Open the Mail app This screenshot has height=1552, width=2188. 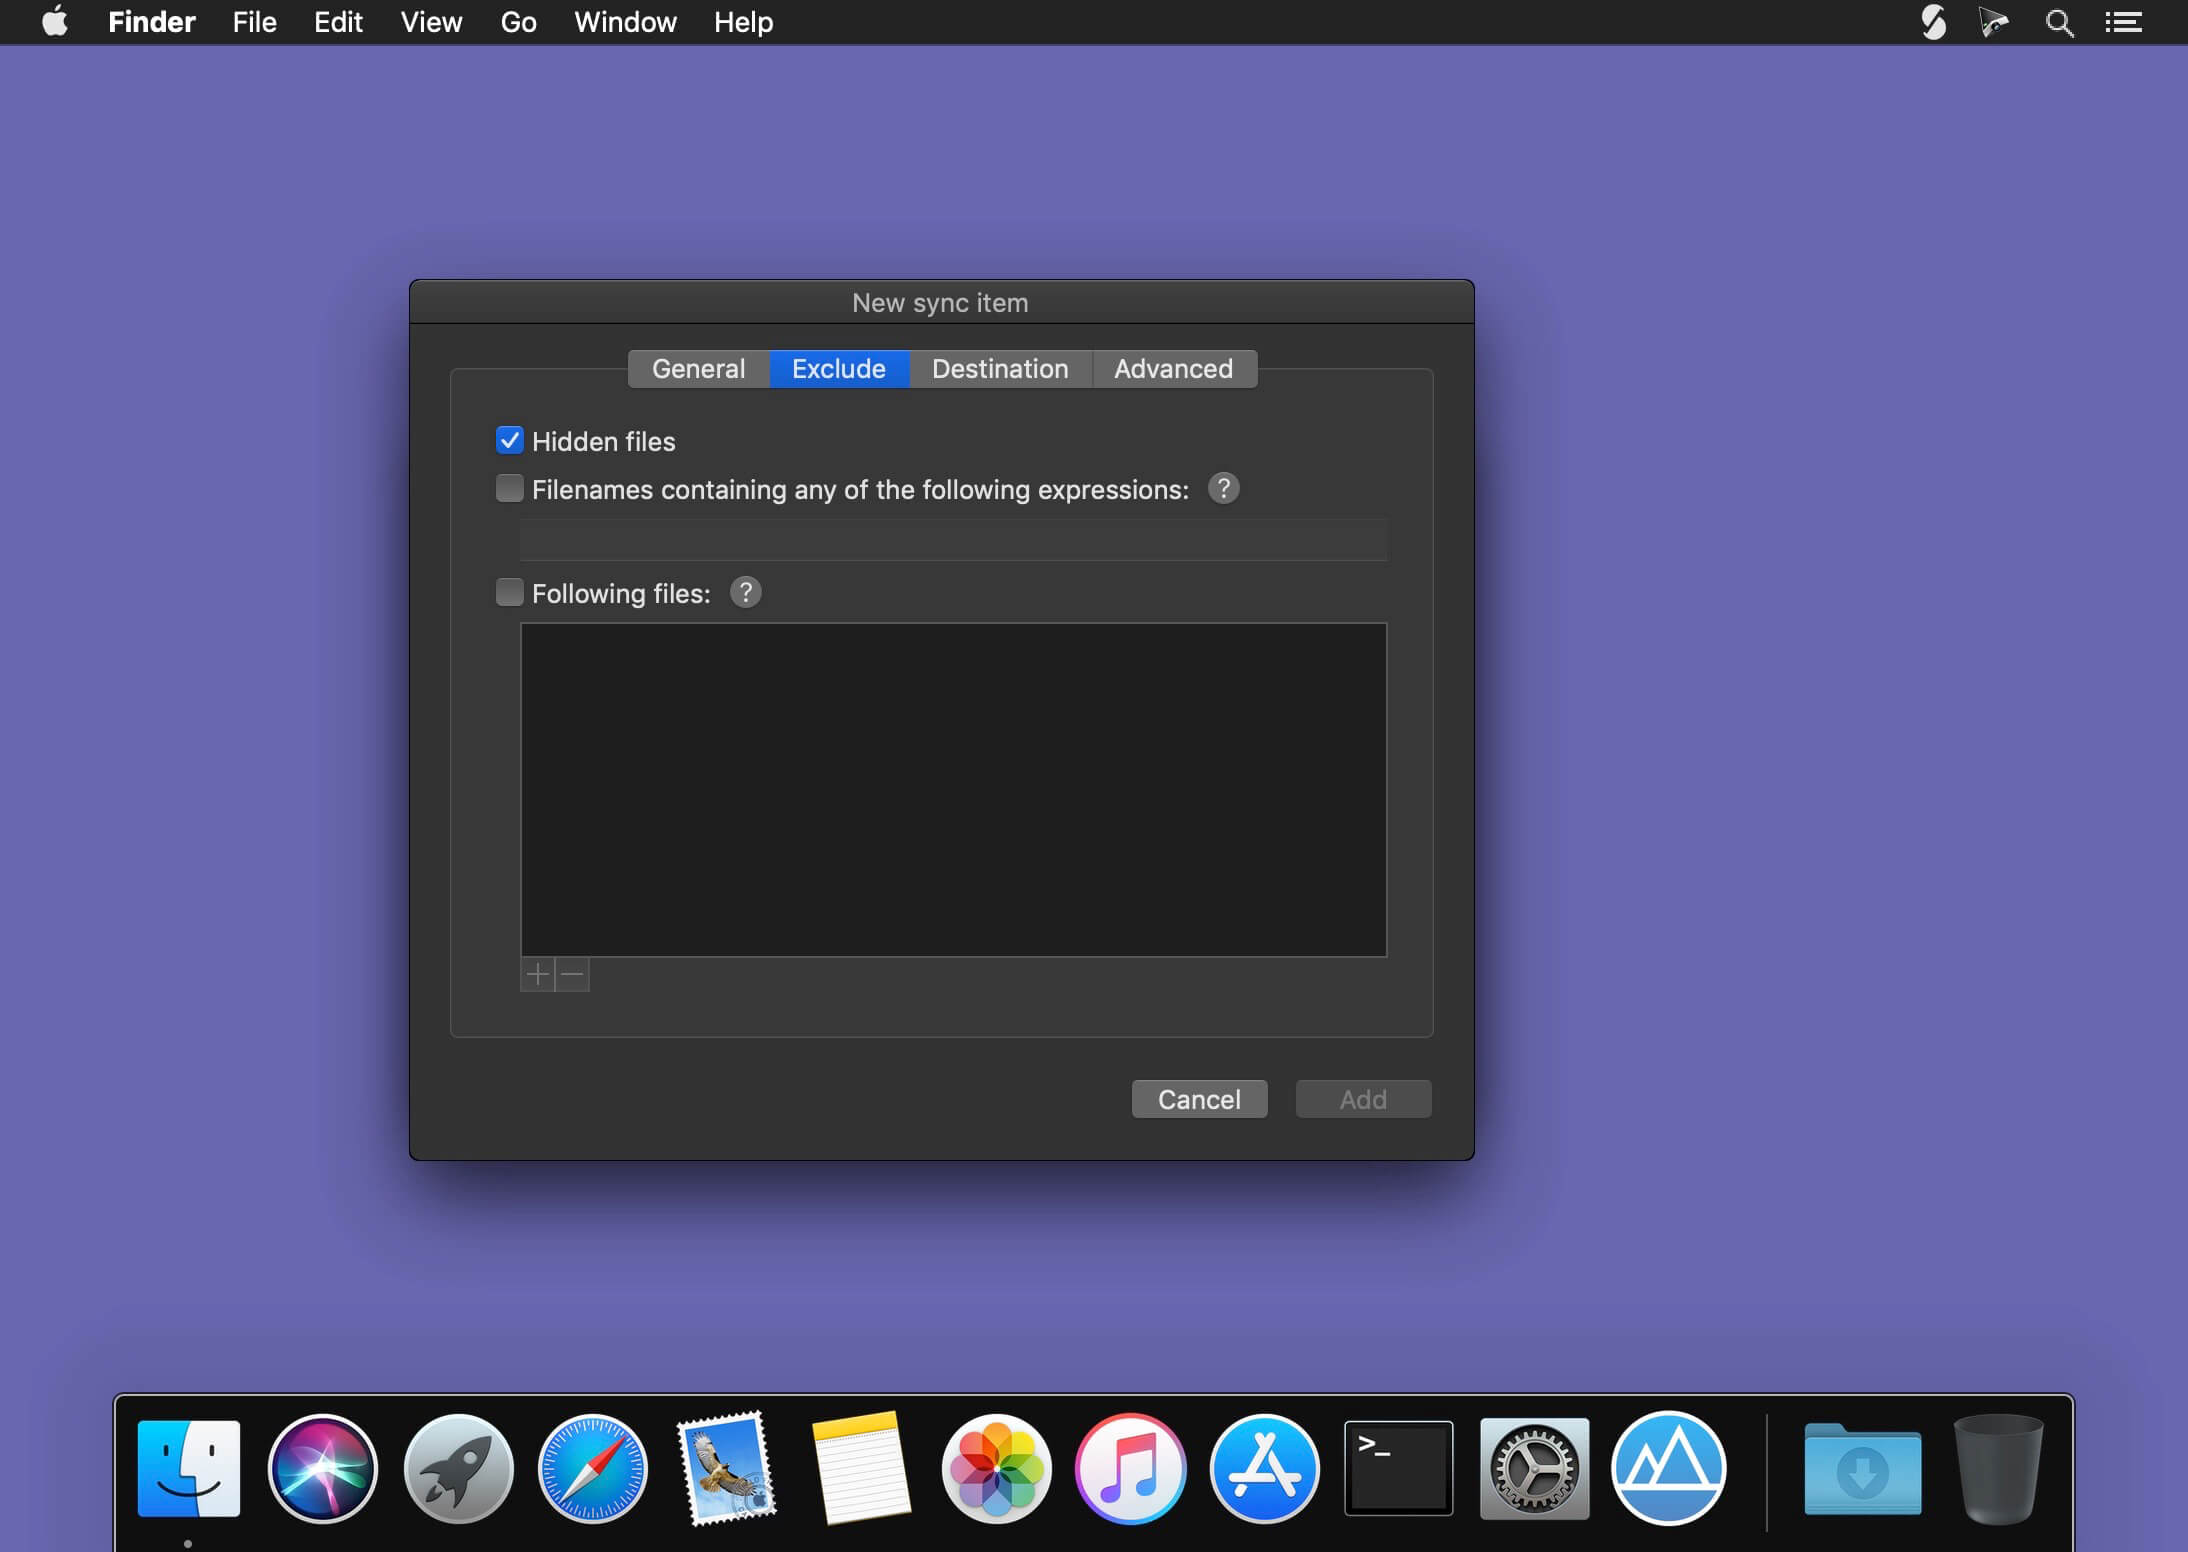[727, 1467]
